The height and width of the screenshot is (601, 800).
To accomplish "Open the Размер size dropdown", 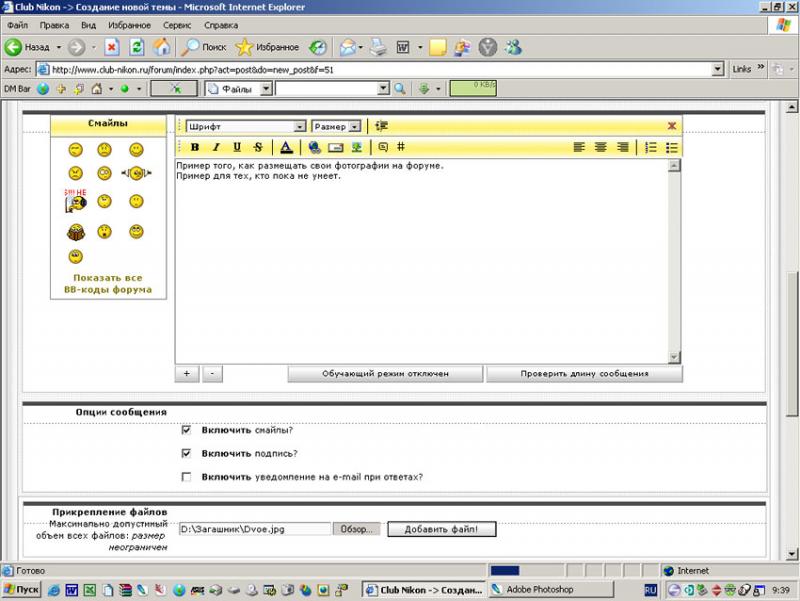I will tap(336, 126).
